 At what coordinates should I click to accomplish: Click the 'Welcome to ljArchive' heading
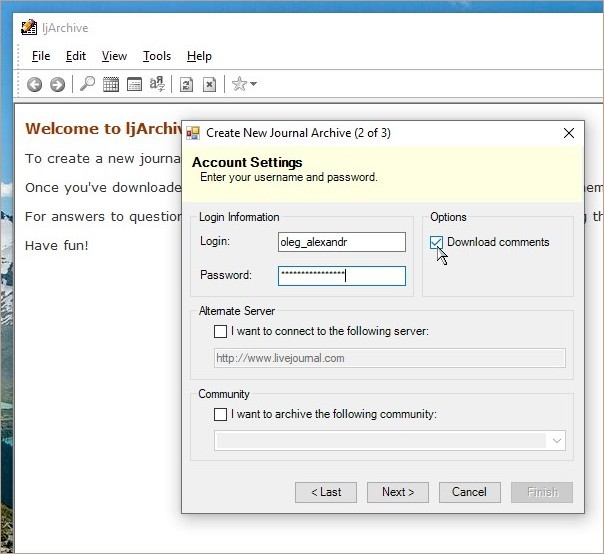pyautogui.click(x=103, y=129)
